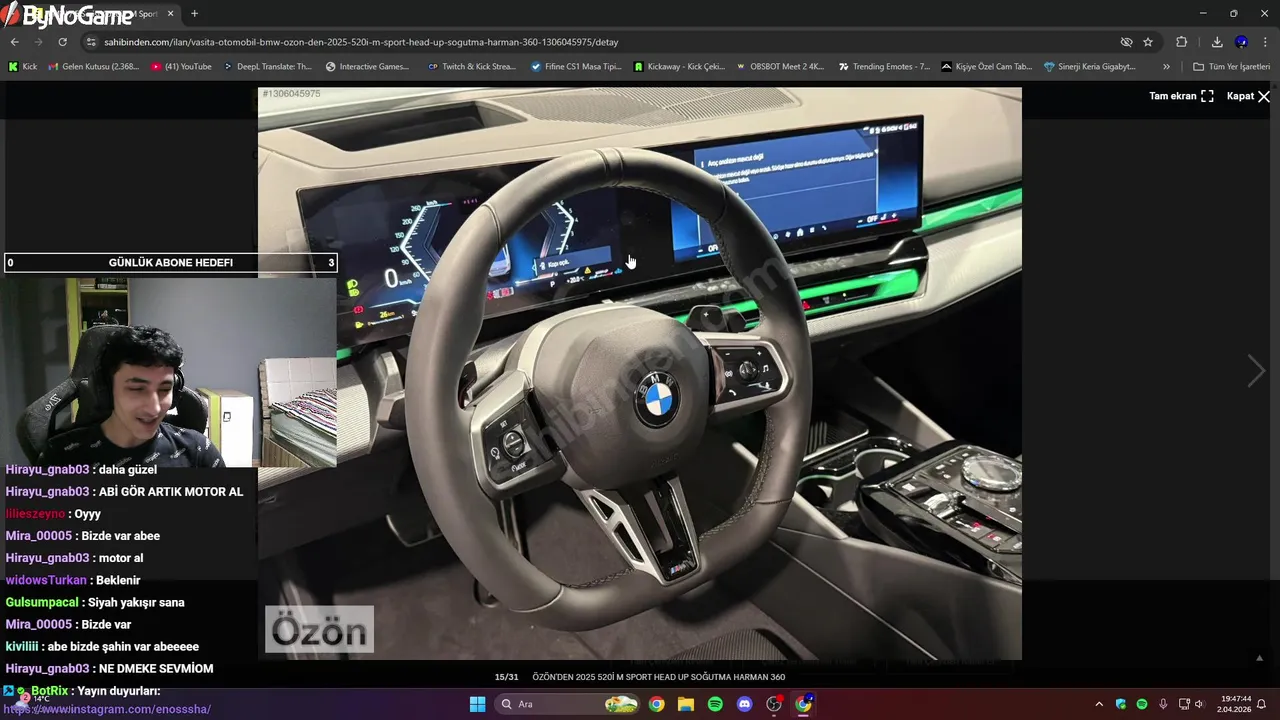Open the site information icon in the address bar

click(x=91, y=42)
